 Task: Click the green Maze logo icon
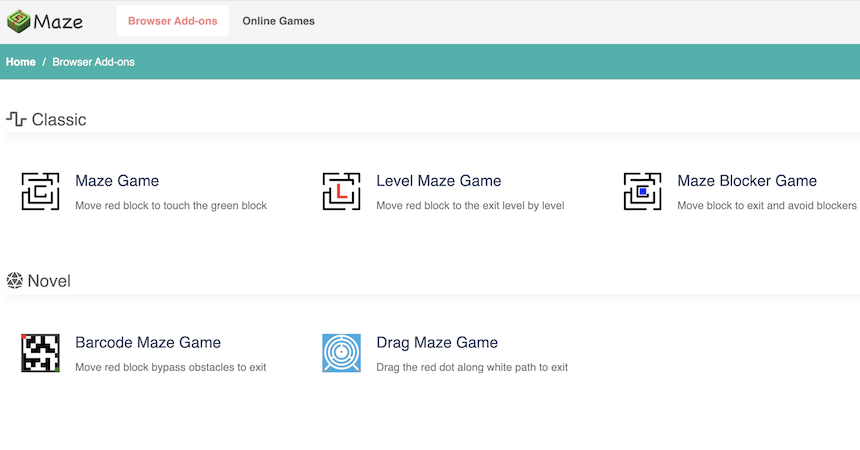point(19,21)
